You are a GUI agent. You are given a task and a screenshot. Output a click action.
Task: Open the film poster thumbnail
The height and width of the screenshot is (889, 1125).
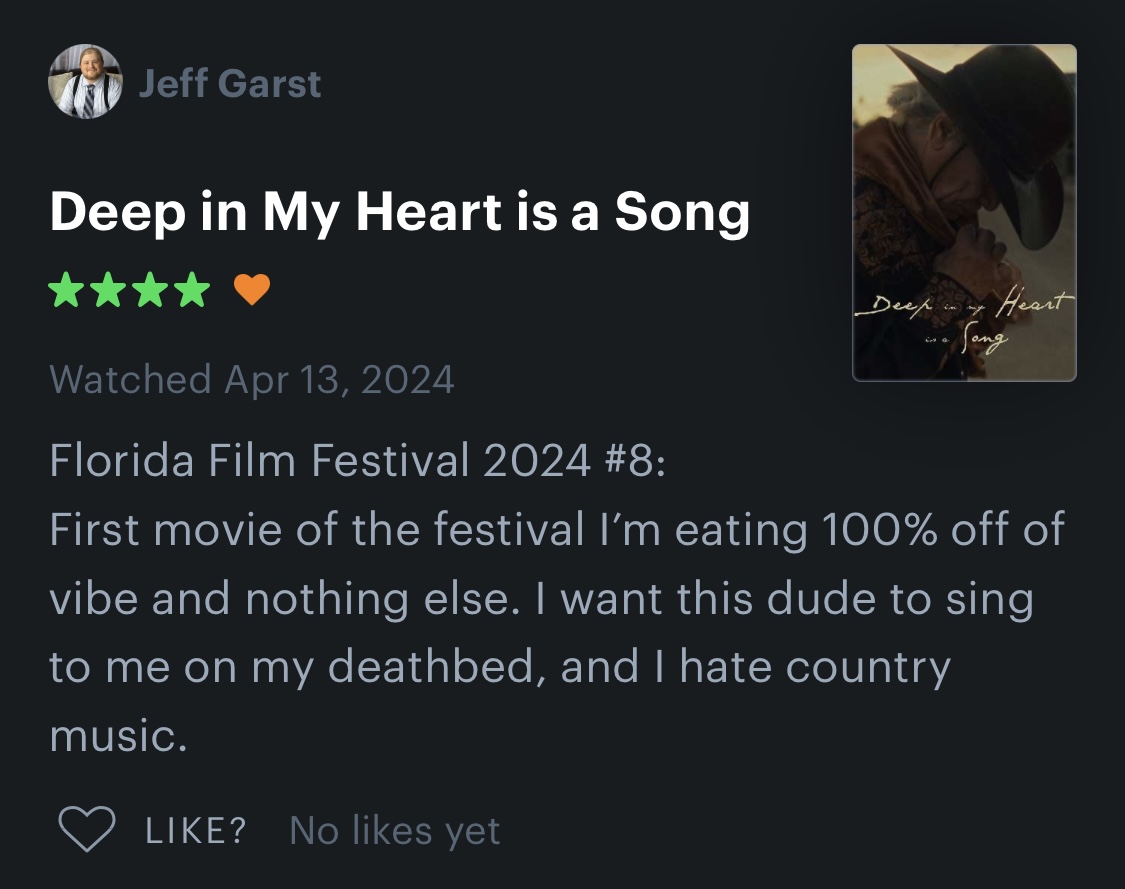[964, 213]
